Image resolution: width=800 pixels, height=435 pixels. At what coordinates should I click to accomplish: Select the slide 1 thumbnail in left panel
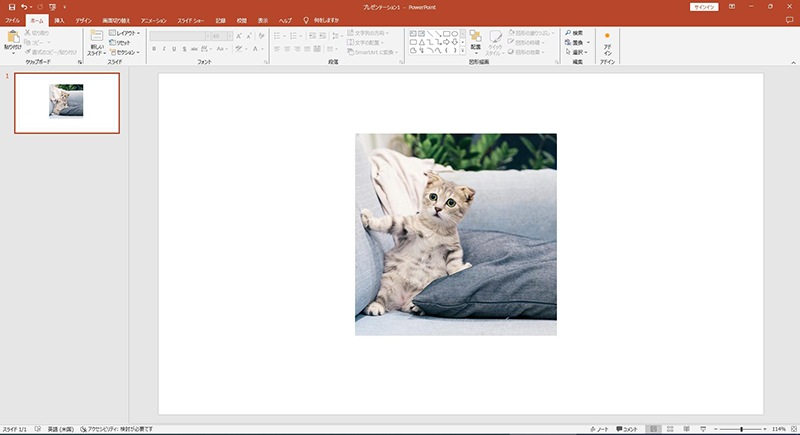[x=66, y=102]
